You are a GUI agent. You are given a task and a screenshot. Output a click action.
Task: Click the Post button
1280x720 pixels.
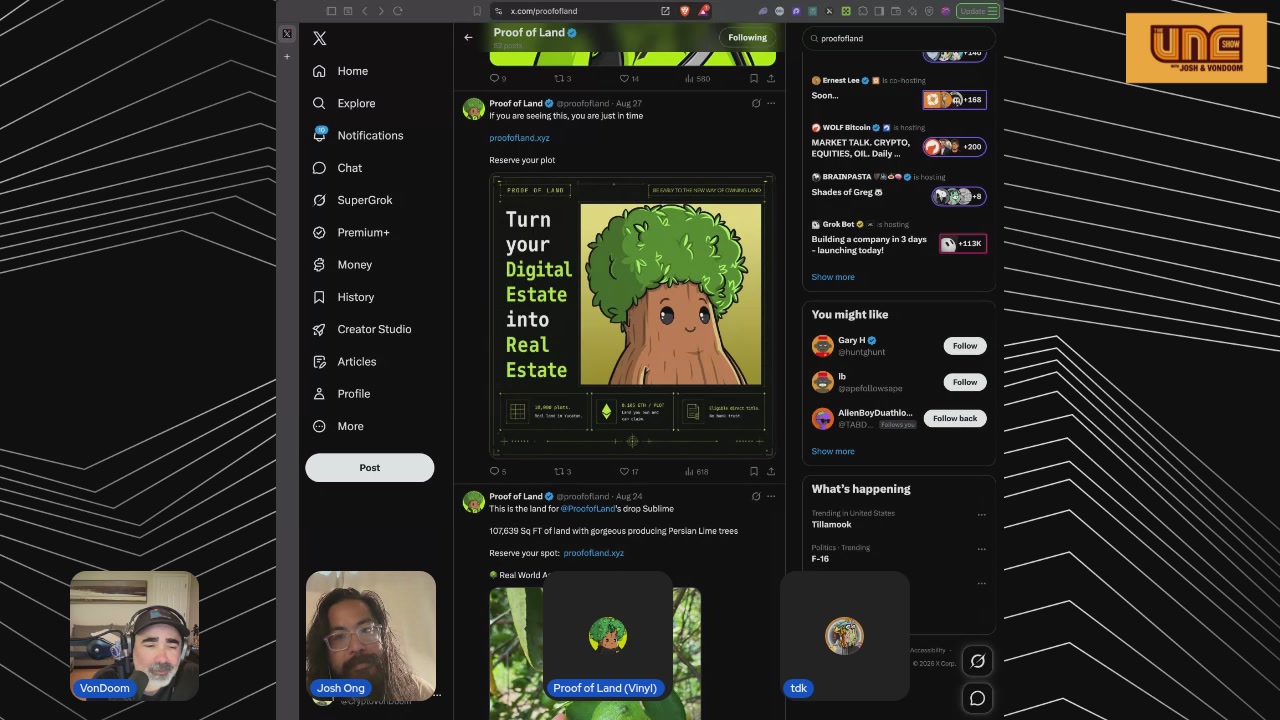tap(369, 468)
